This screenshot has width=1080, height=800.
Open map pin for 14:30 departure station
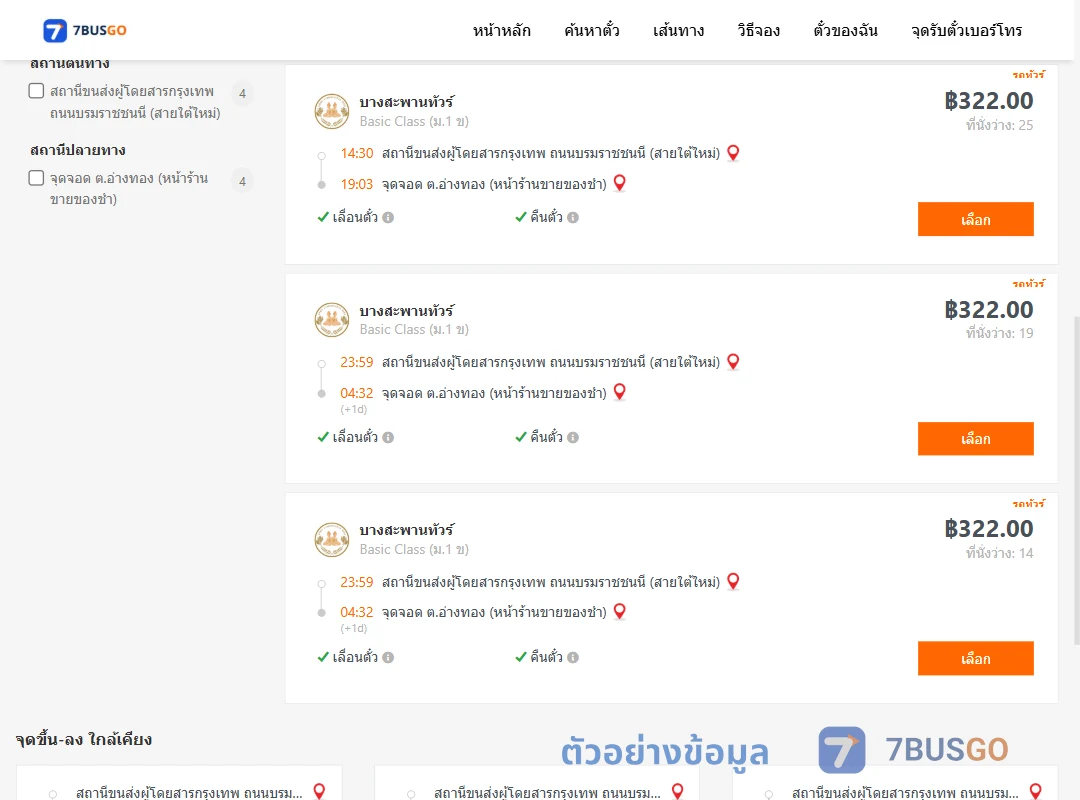[733, 153]
